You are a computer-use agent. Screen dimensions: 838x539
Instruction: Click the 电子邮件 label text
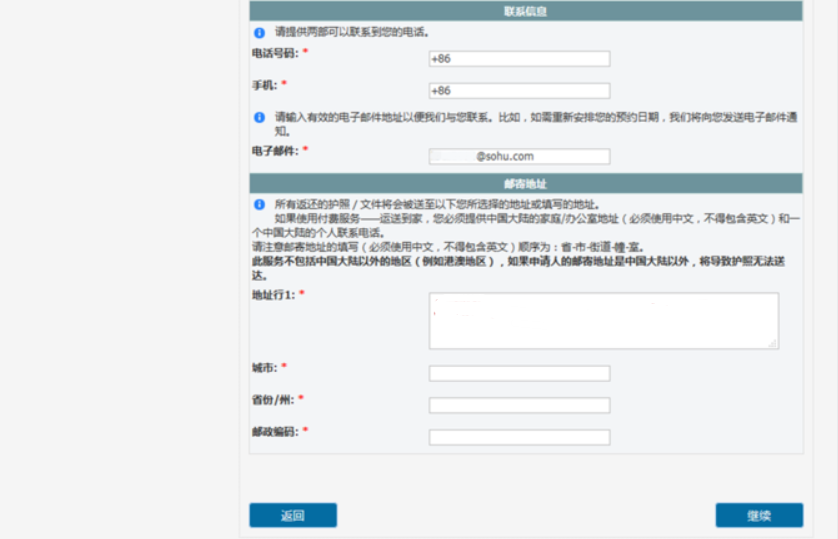point(274,150)
